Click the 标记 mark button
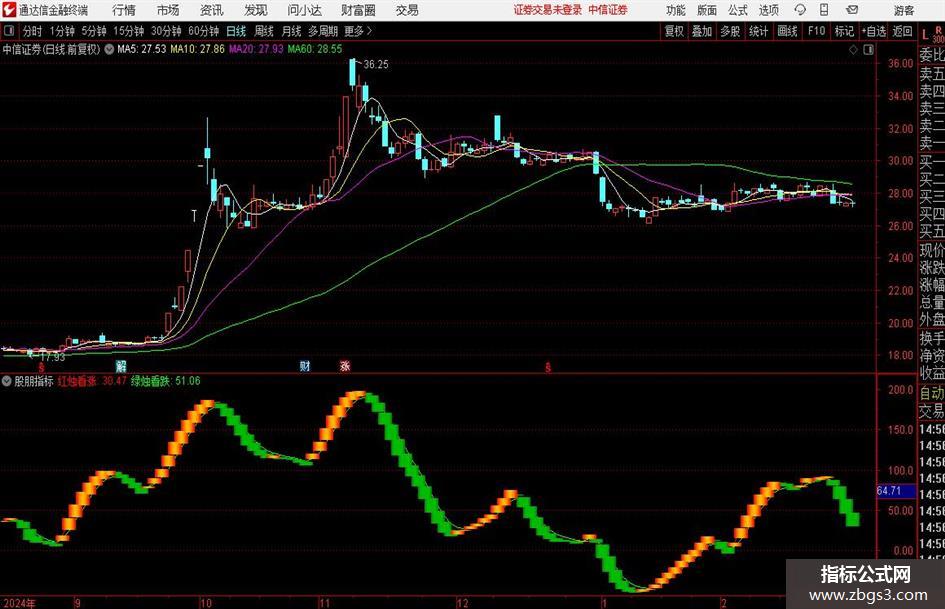Image resolution: width=945 pixels, height=609 pixels. pyautogui.click(x=844, y=31)
